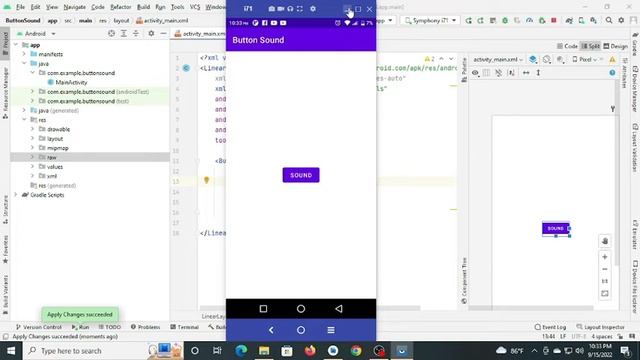Tap the Android recents square button
Screen dimensions: 640x360
[x=263, y=309]
